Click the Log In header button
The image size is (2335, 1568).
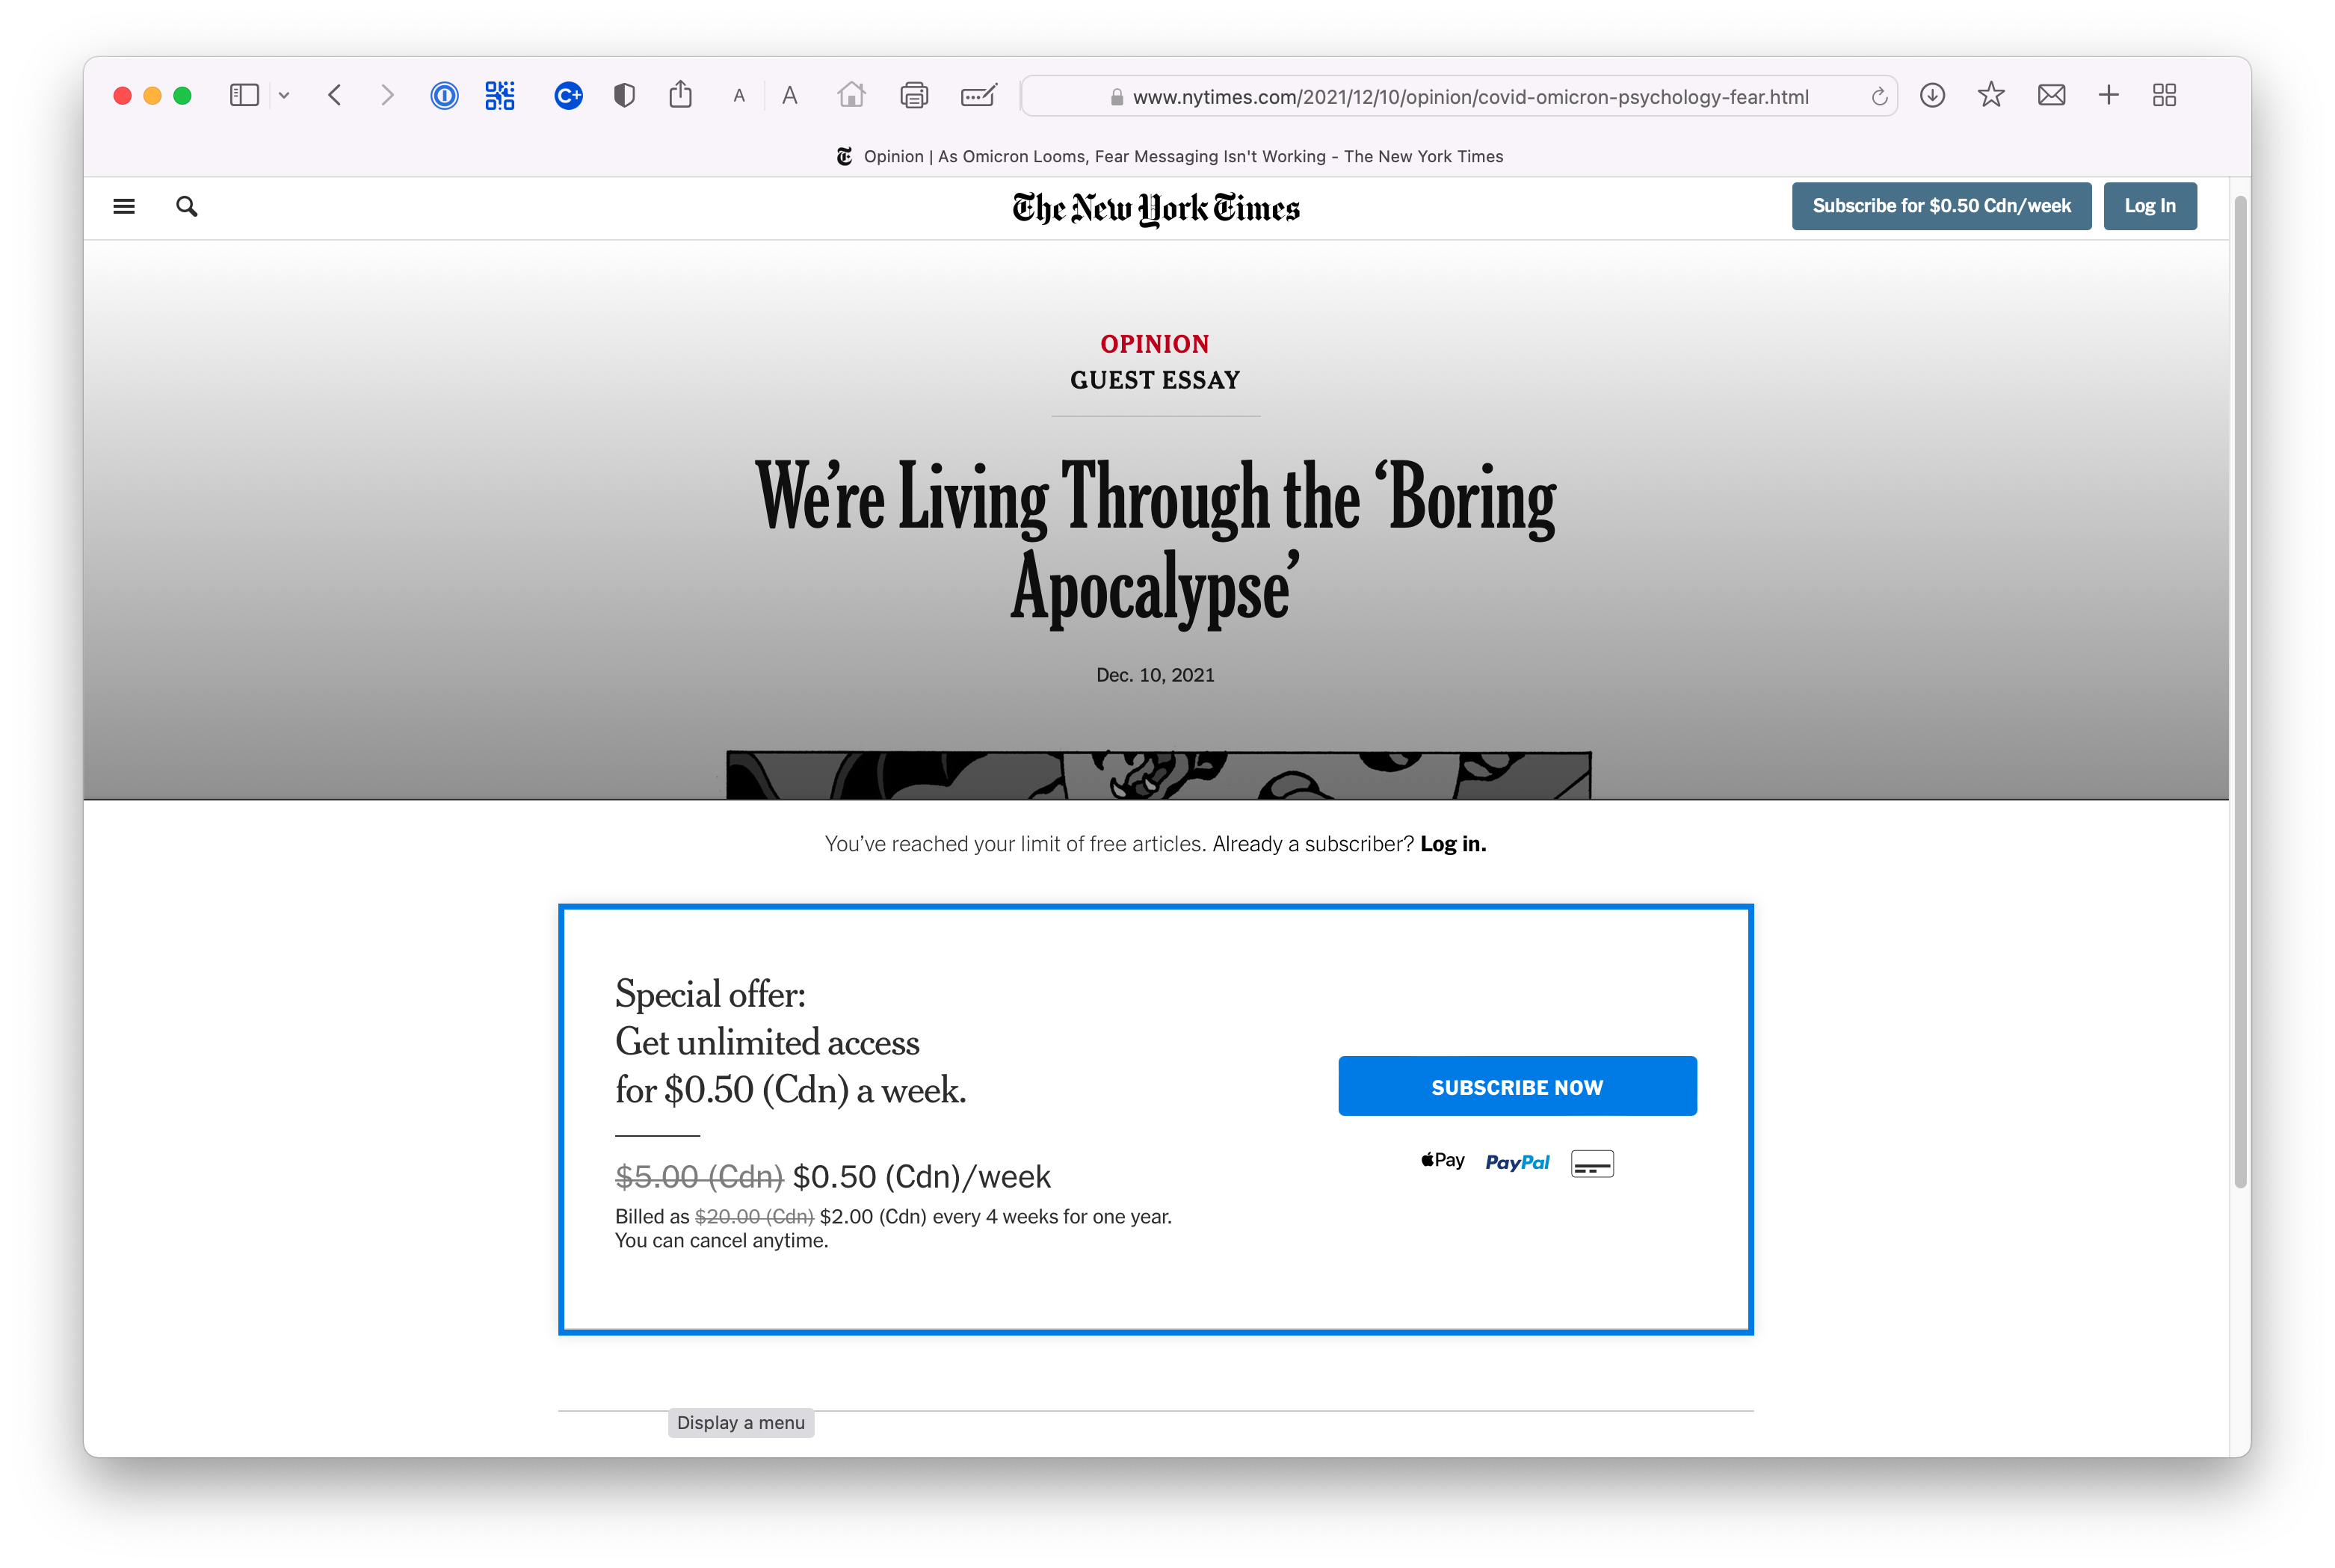point(2149,206)
